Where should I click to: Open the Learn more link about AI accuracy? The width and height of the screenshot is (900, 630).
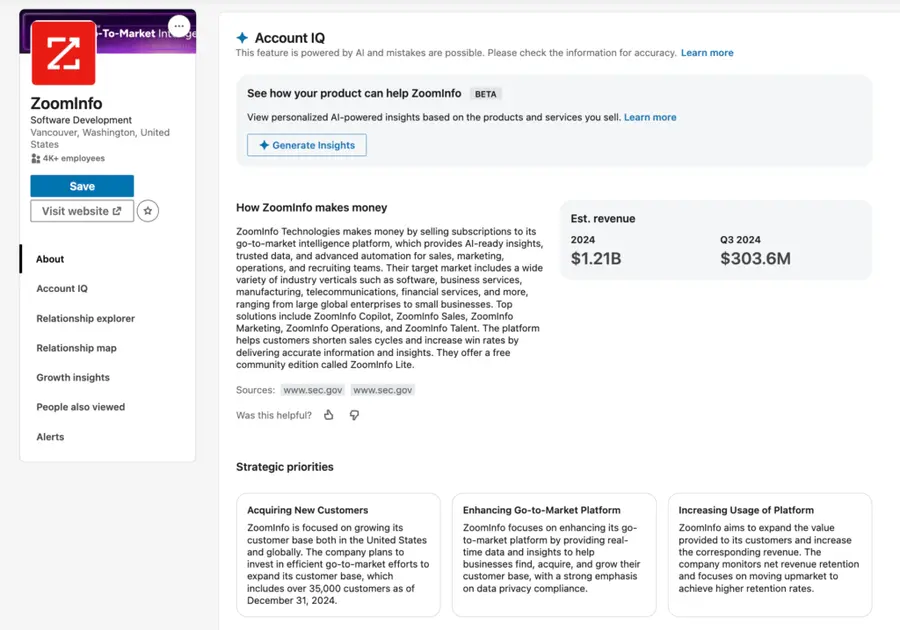coord(707,52)
